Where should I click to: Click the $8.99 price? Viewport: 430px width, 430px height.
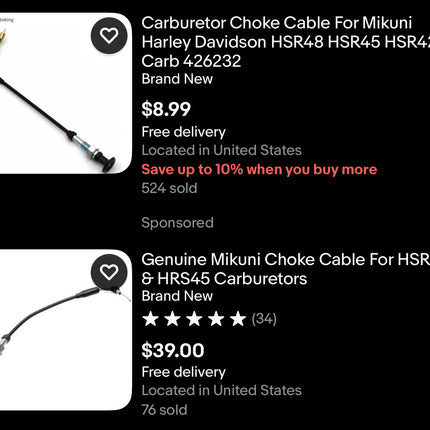click(x=166, y=109)
